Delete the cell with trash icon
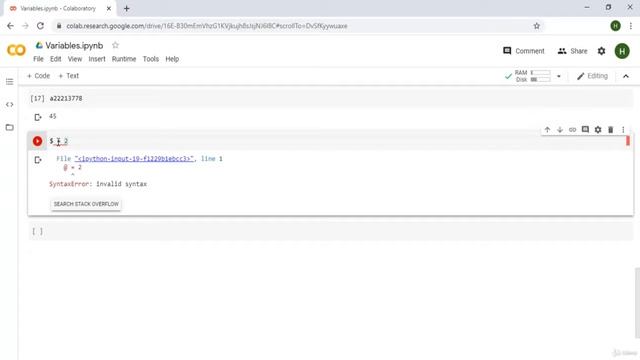The height and width of the screenshot is (360, 640). coord(611,130)
